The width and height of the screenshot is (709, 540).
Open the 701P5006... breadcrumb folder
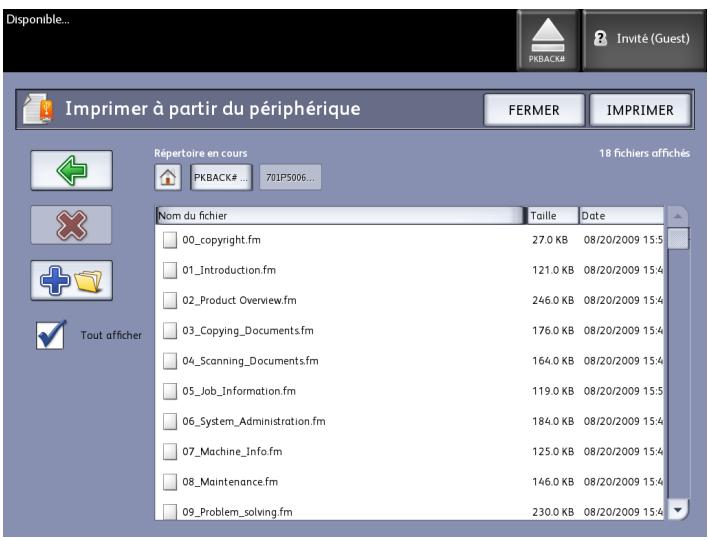pyautogui.click(x=290, y=177)
